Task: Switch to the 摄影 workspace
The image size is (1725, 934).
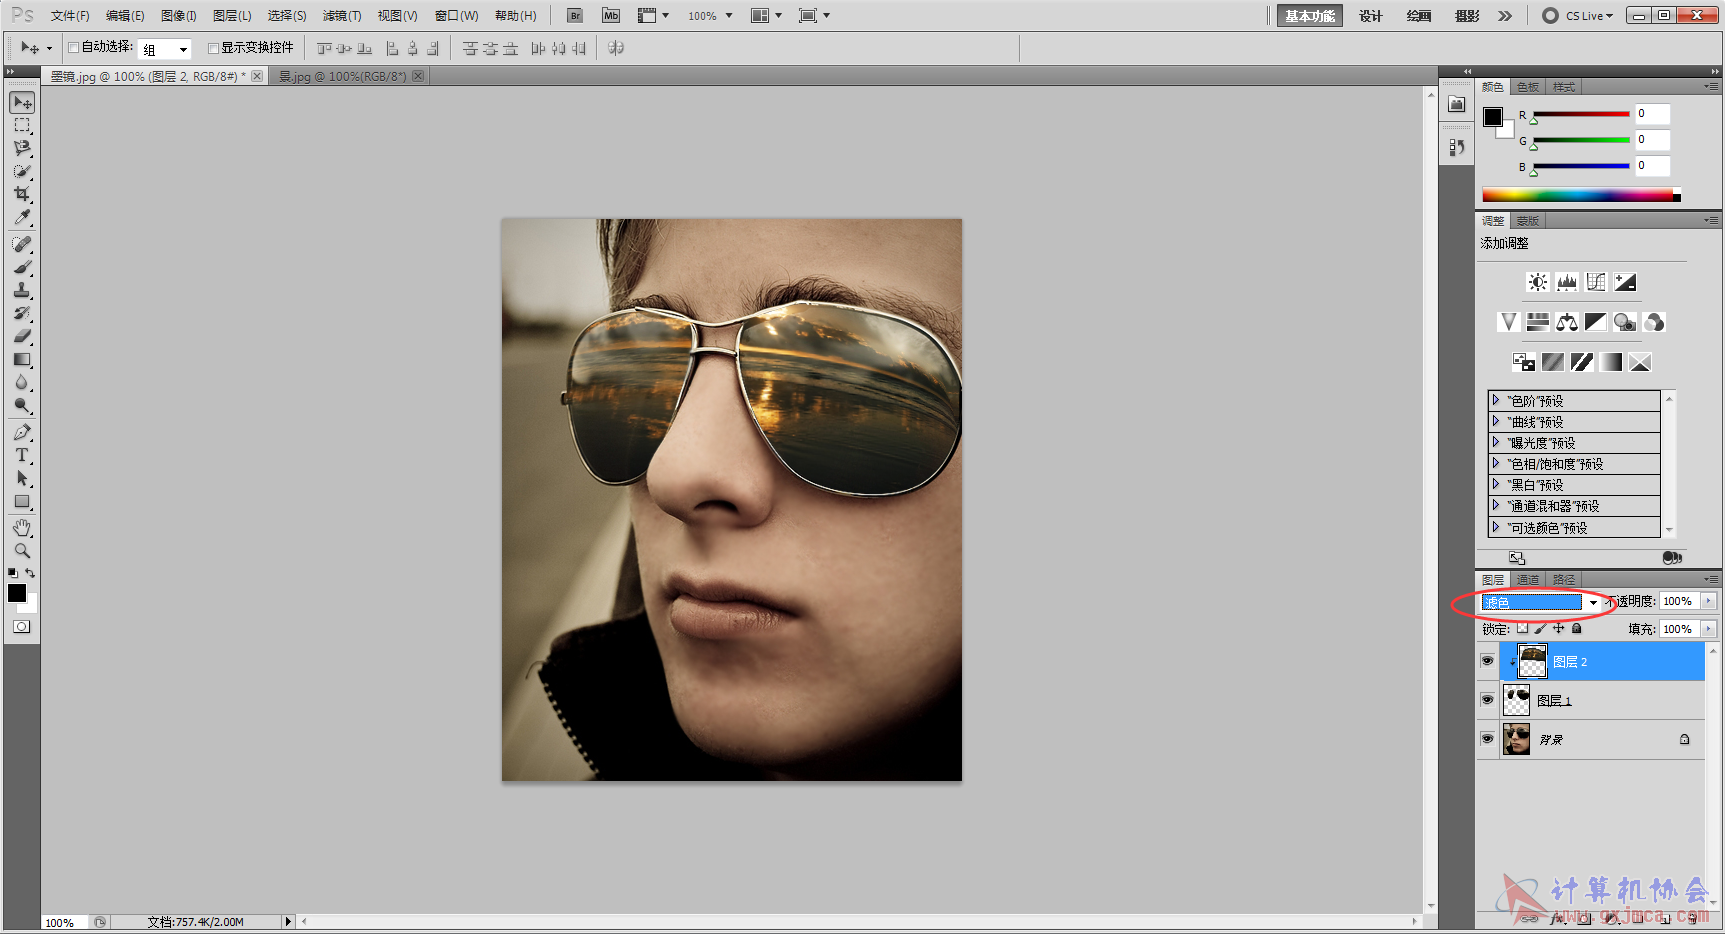Action: pos(1467,16)
